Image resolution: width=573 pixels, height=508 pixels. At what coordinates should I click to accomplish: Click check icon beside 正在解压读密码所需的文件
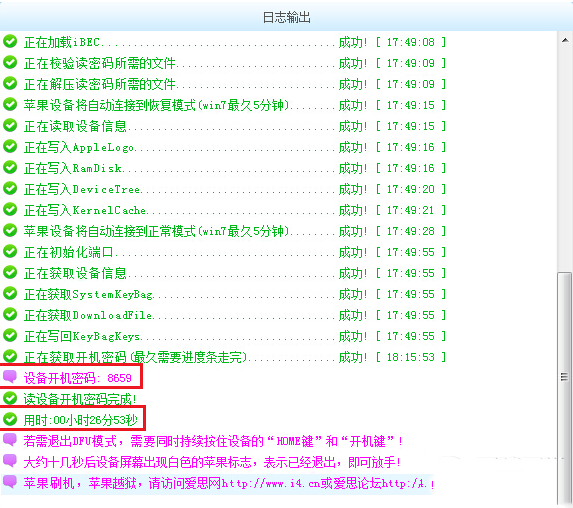pyautogui.click(x=10, y=83)
